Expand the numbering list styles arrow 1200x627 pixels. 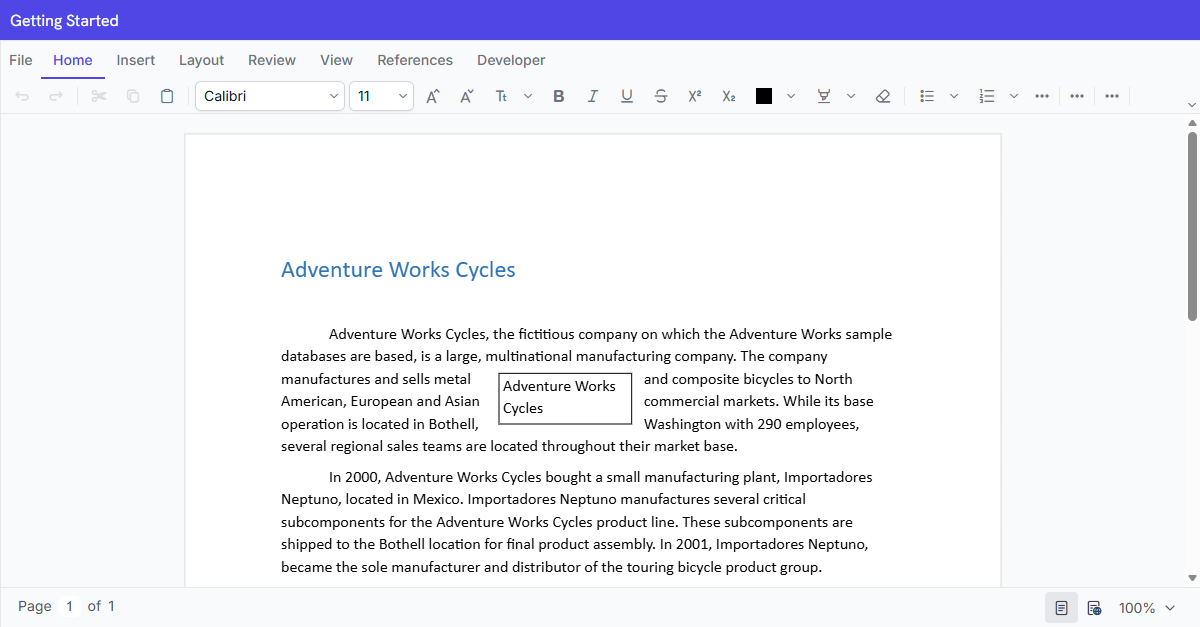[x=1014, y=96]
